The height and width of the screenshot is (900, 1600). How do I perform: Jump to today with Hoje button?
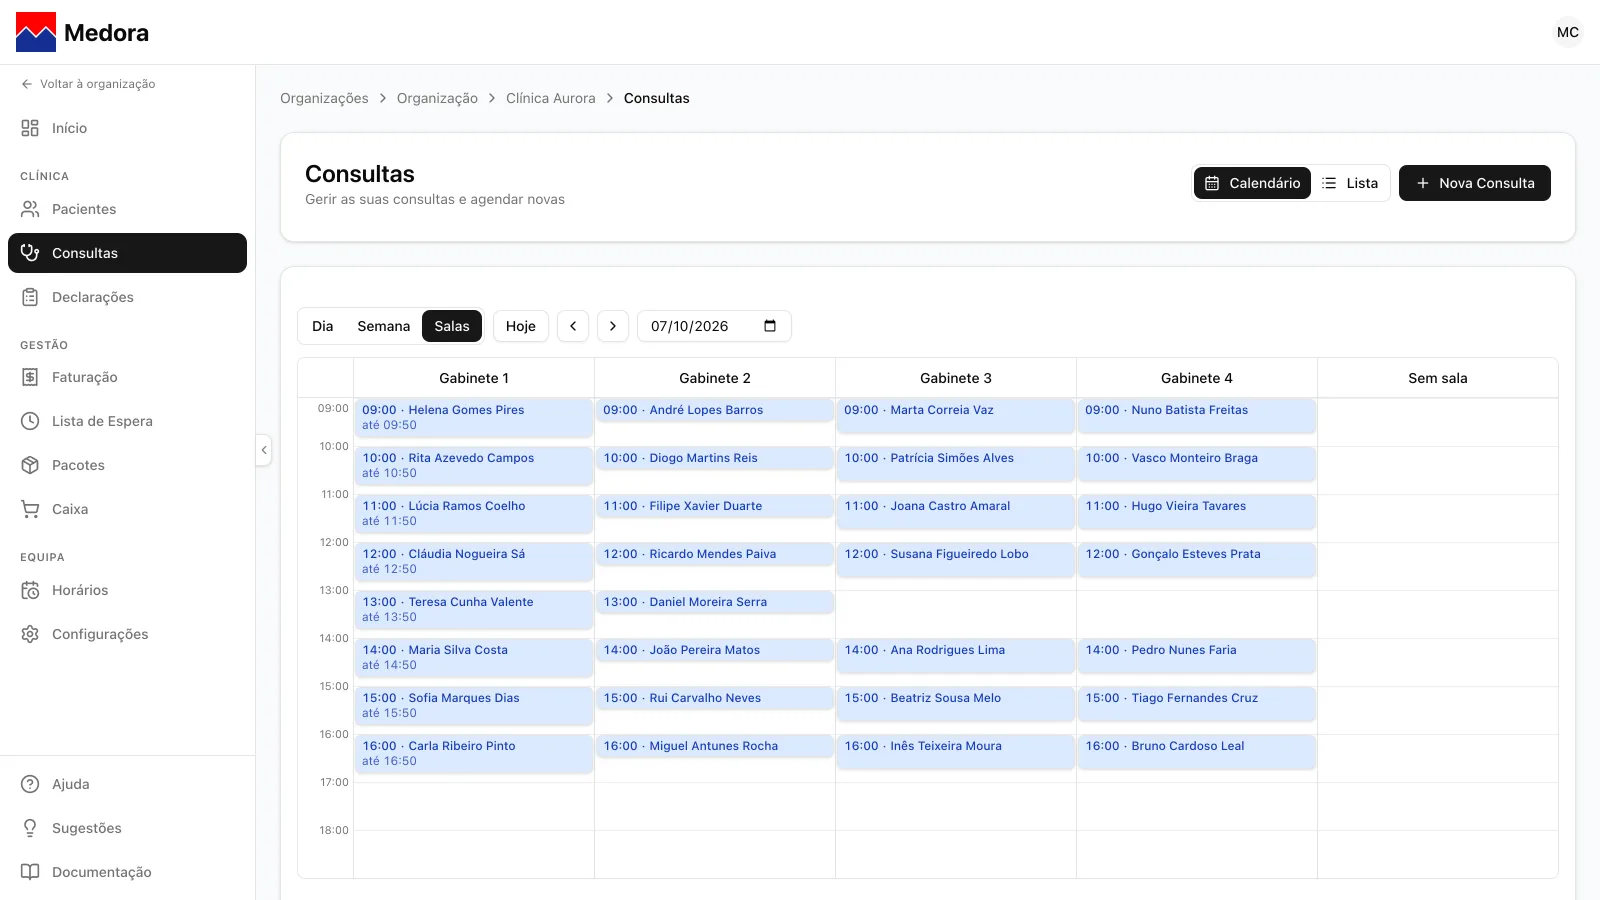point(521,326)
